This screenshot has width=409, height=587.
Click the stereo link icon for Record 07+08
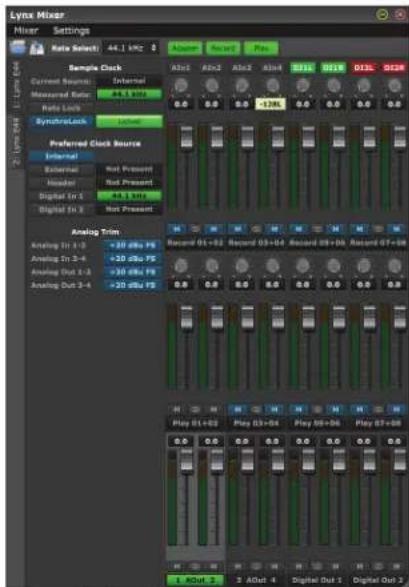point(378,229)
